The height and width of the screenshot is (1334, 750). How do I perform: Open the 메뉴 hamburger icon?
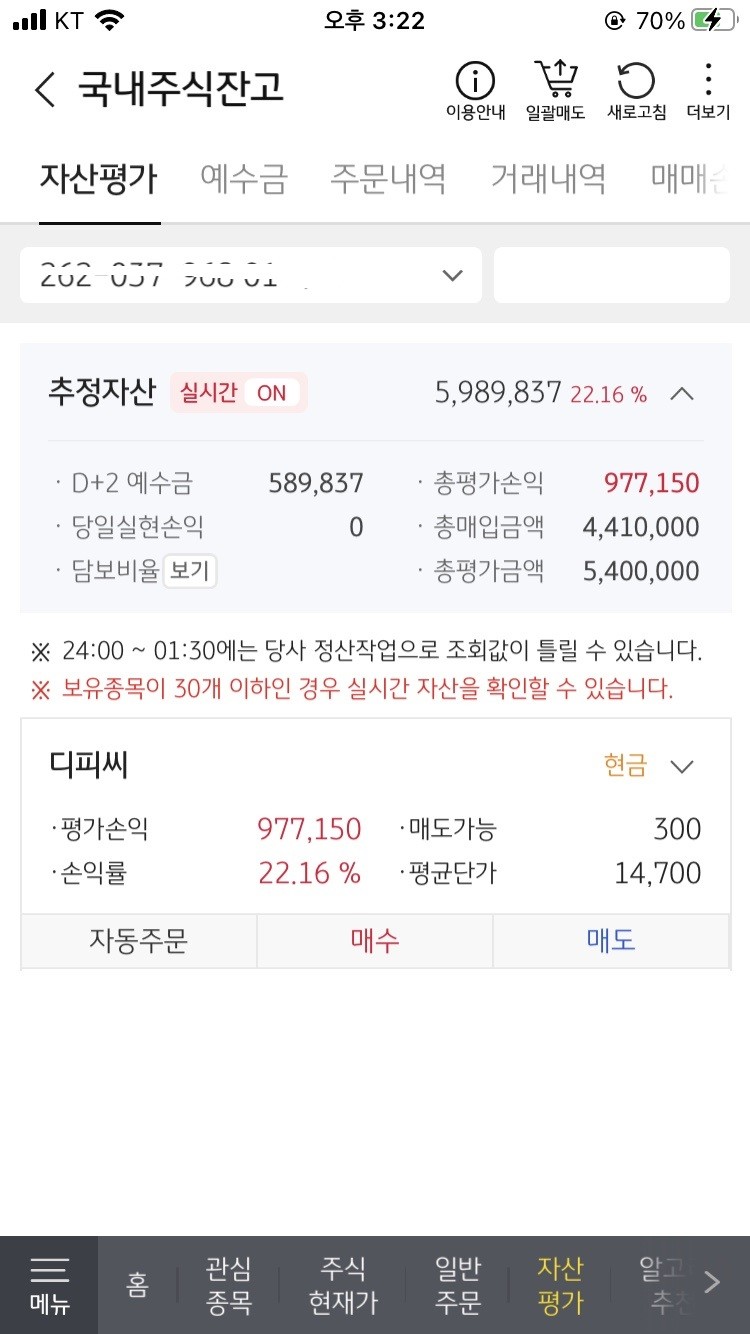(49, 1285)
